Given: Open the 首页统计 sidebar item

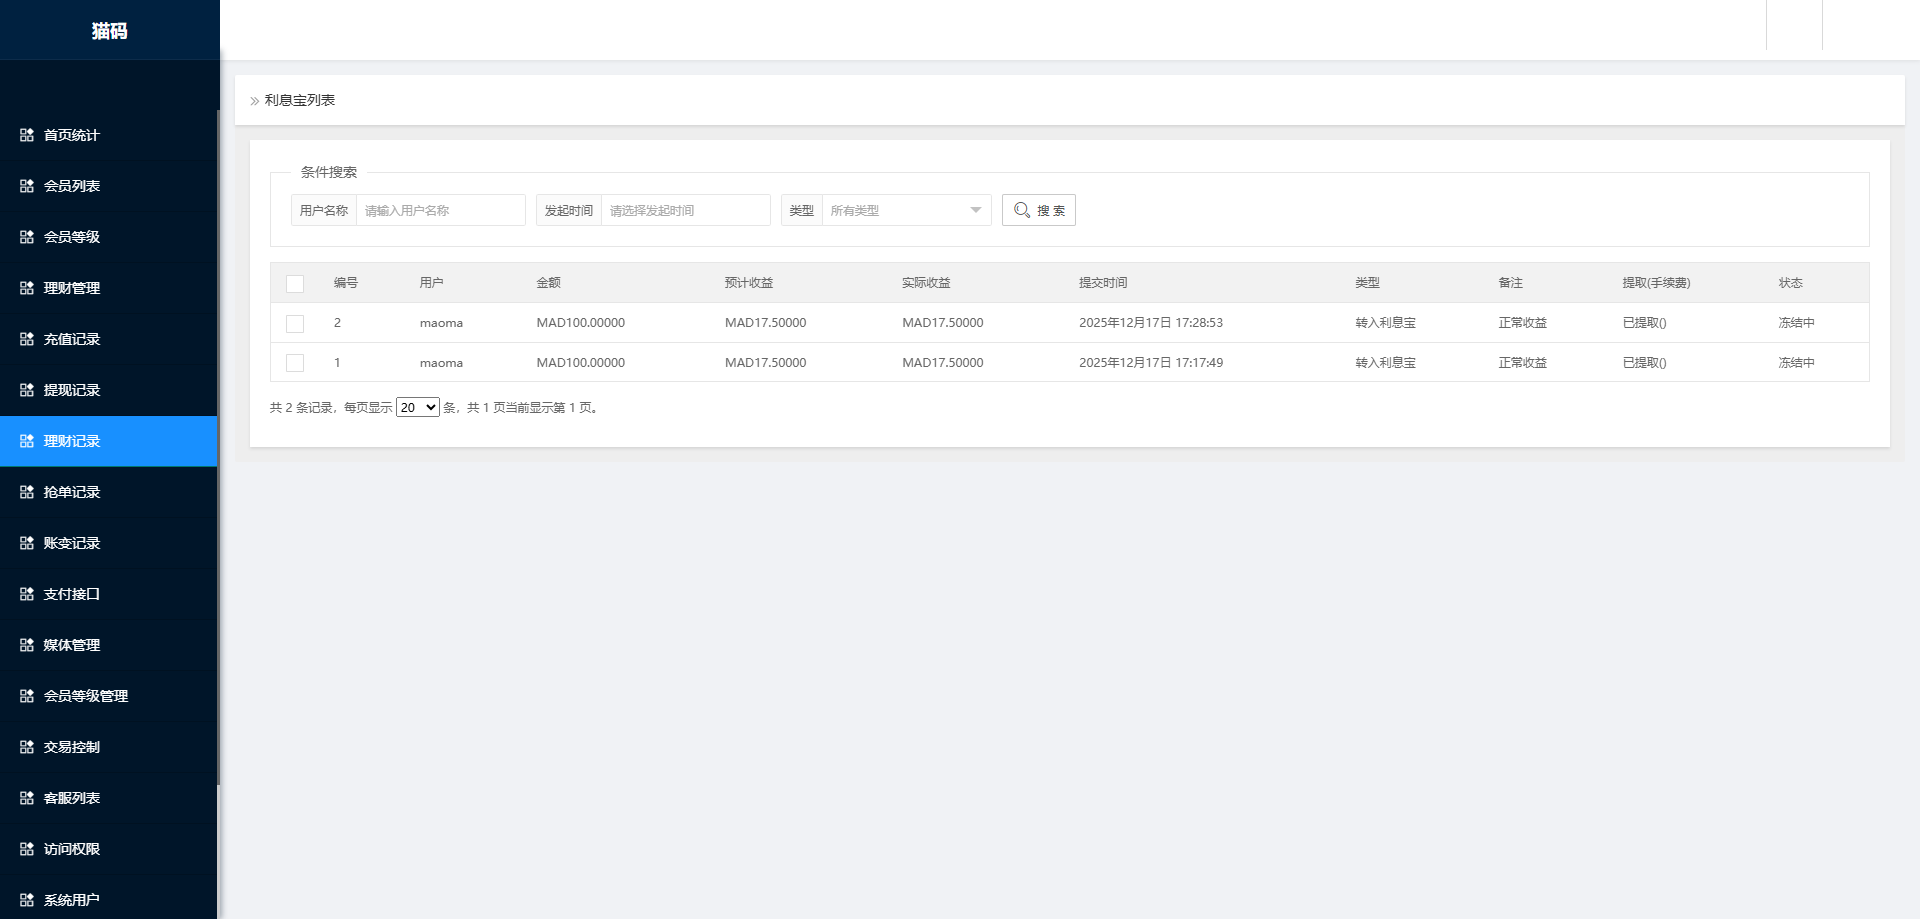Looking at the screenshot, I should pyautogui.click(x=70, y=135).
